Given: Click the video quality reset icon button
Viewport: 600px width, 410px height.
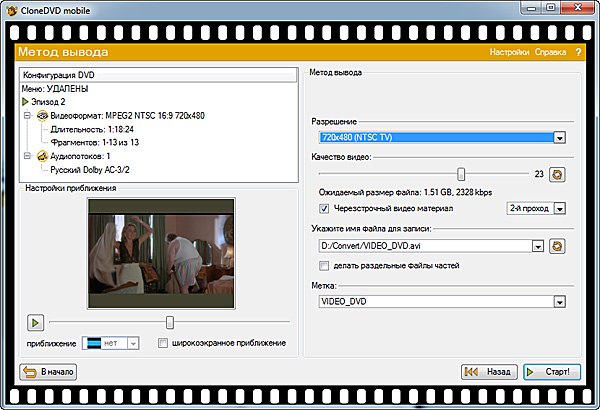Looking at the screenshot, I should tap(558, 174).
